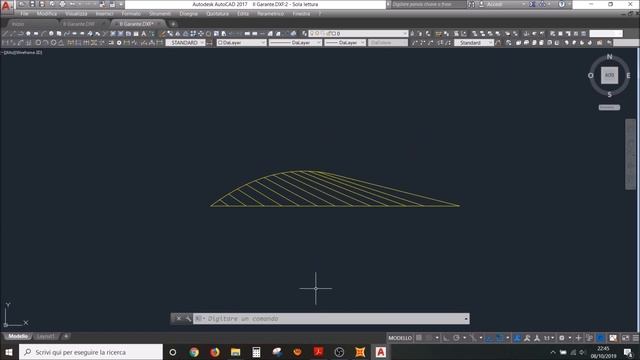Toggle annotation objects visibility in status bar
The height and width of the screenshot is (360, 640).
[517, 338]
